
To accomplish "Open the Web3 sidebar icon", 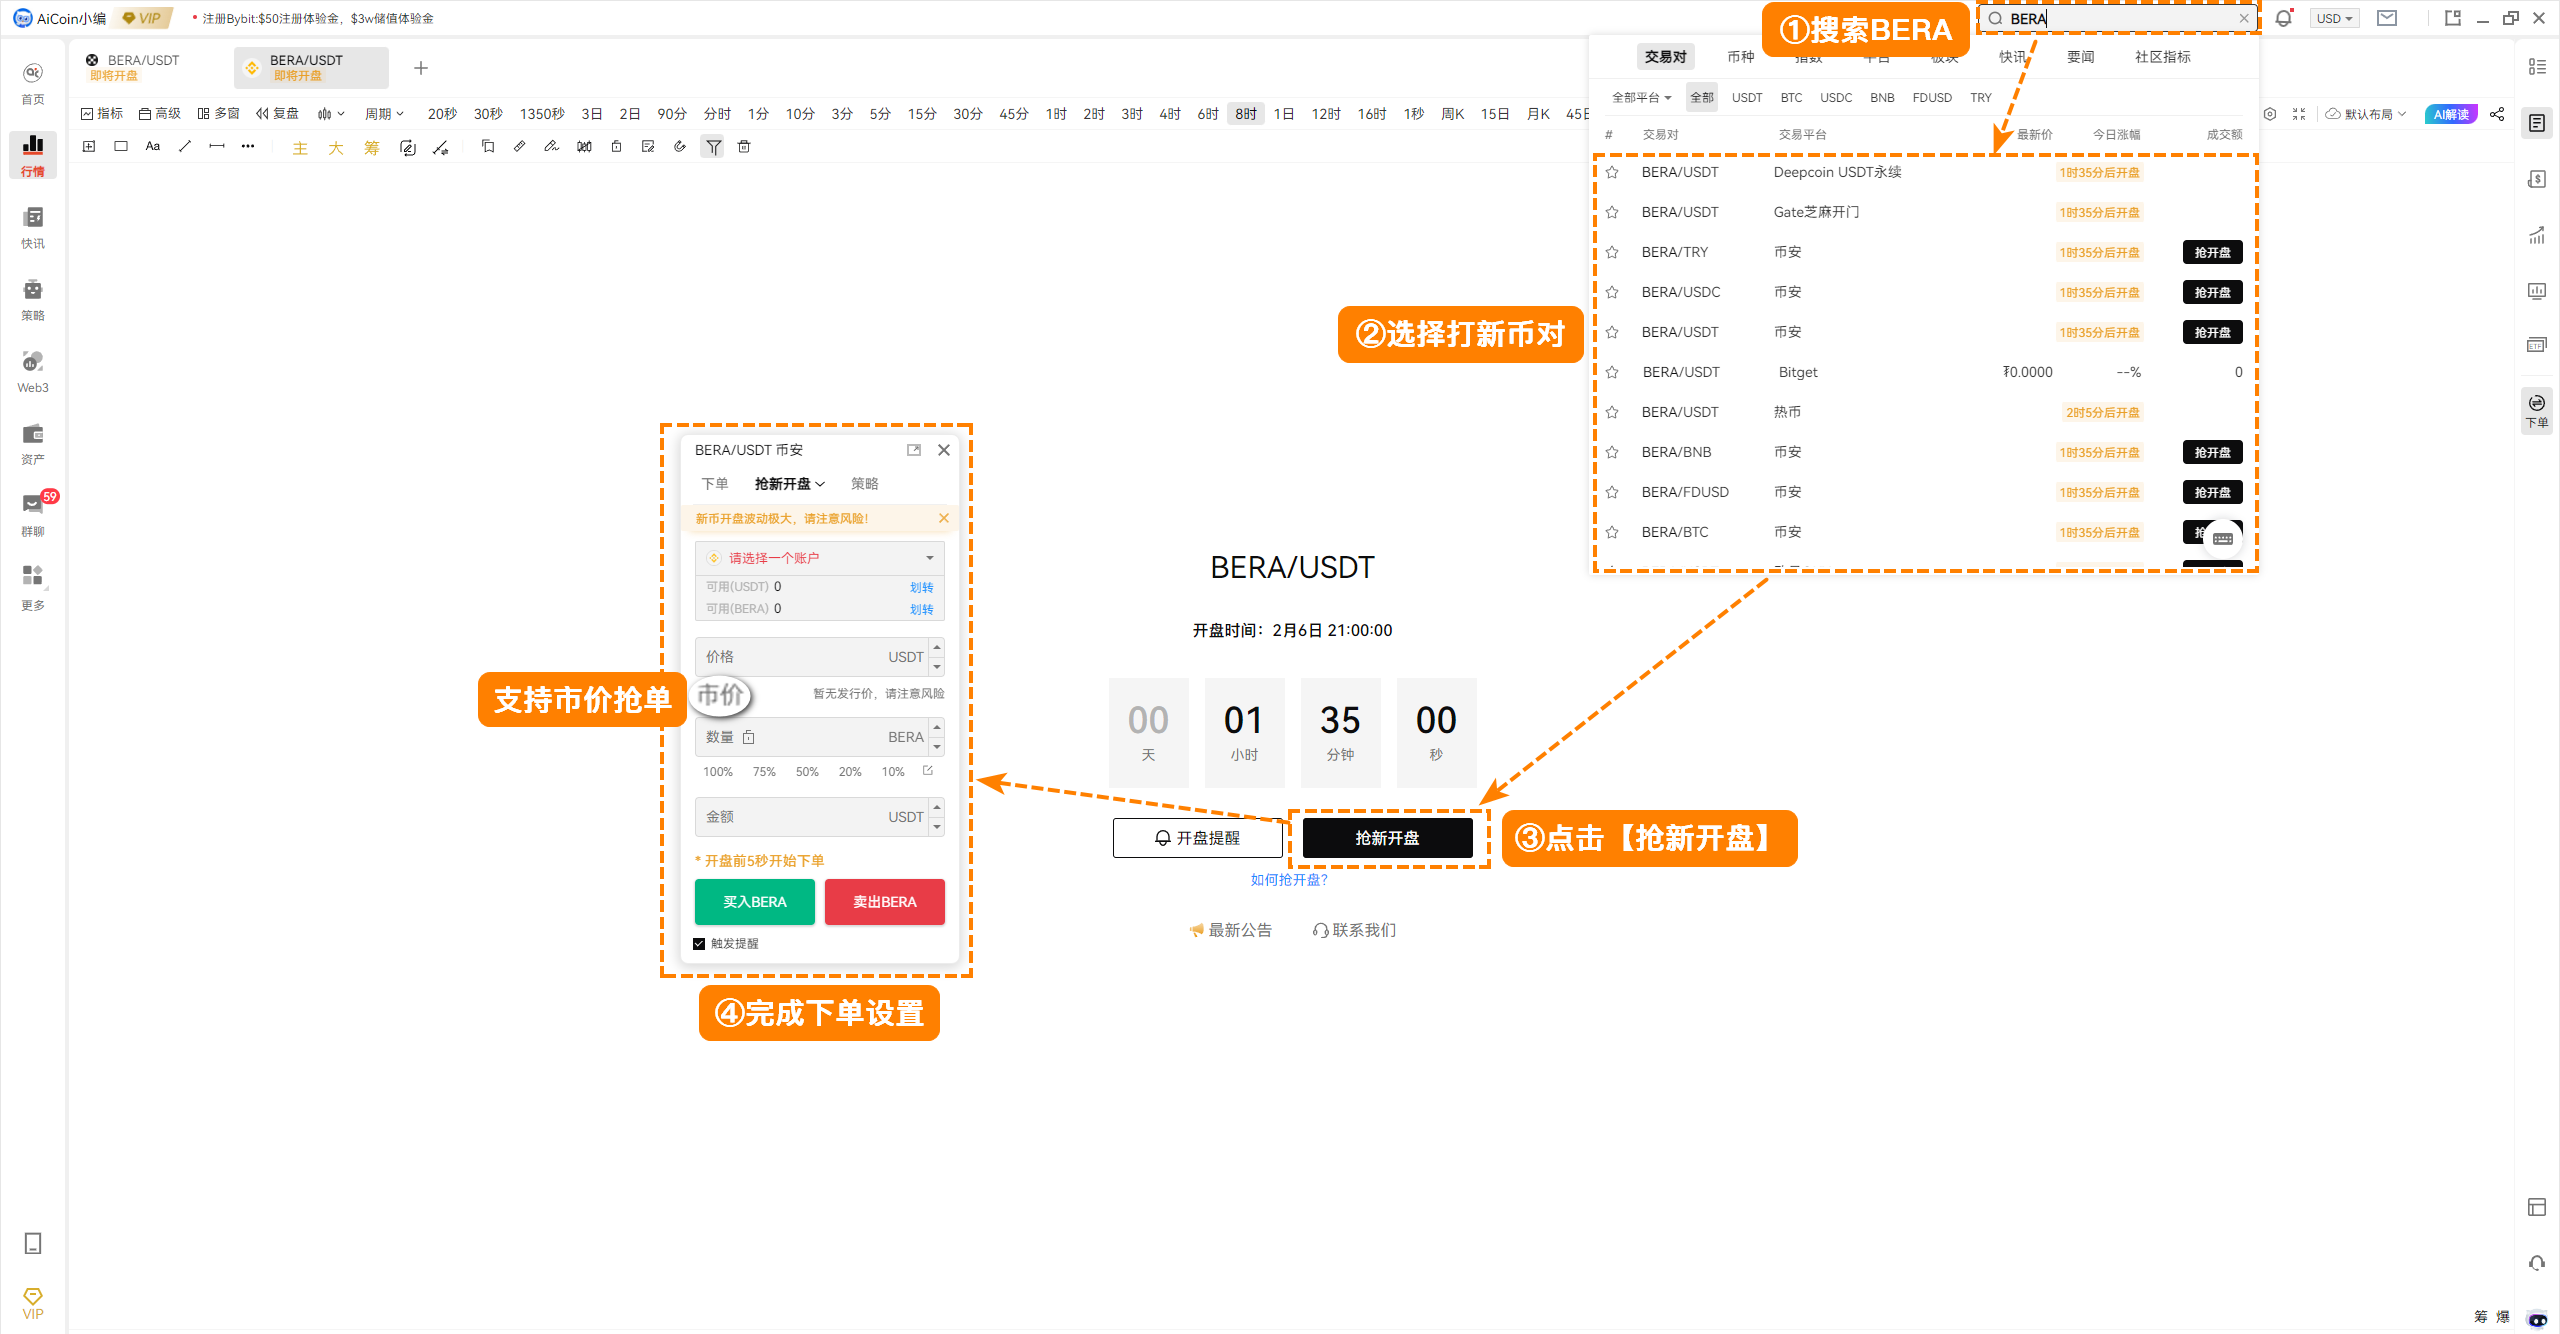I will [33, 371].
